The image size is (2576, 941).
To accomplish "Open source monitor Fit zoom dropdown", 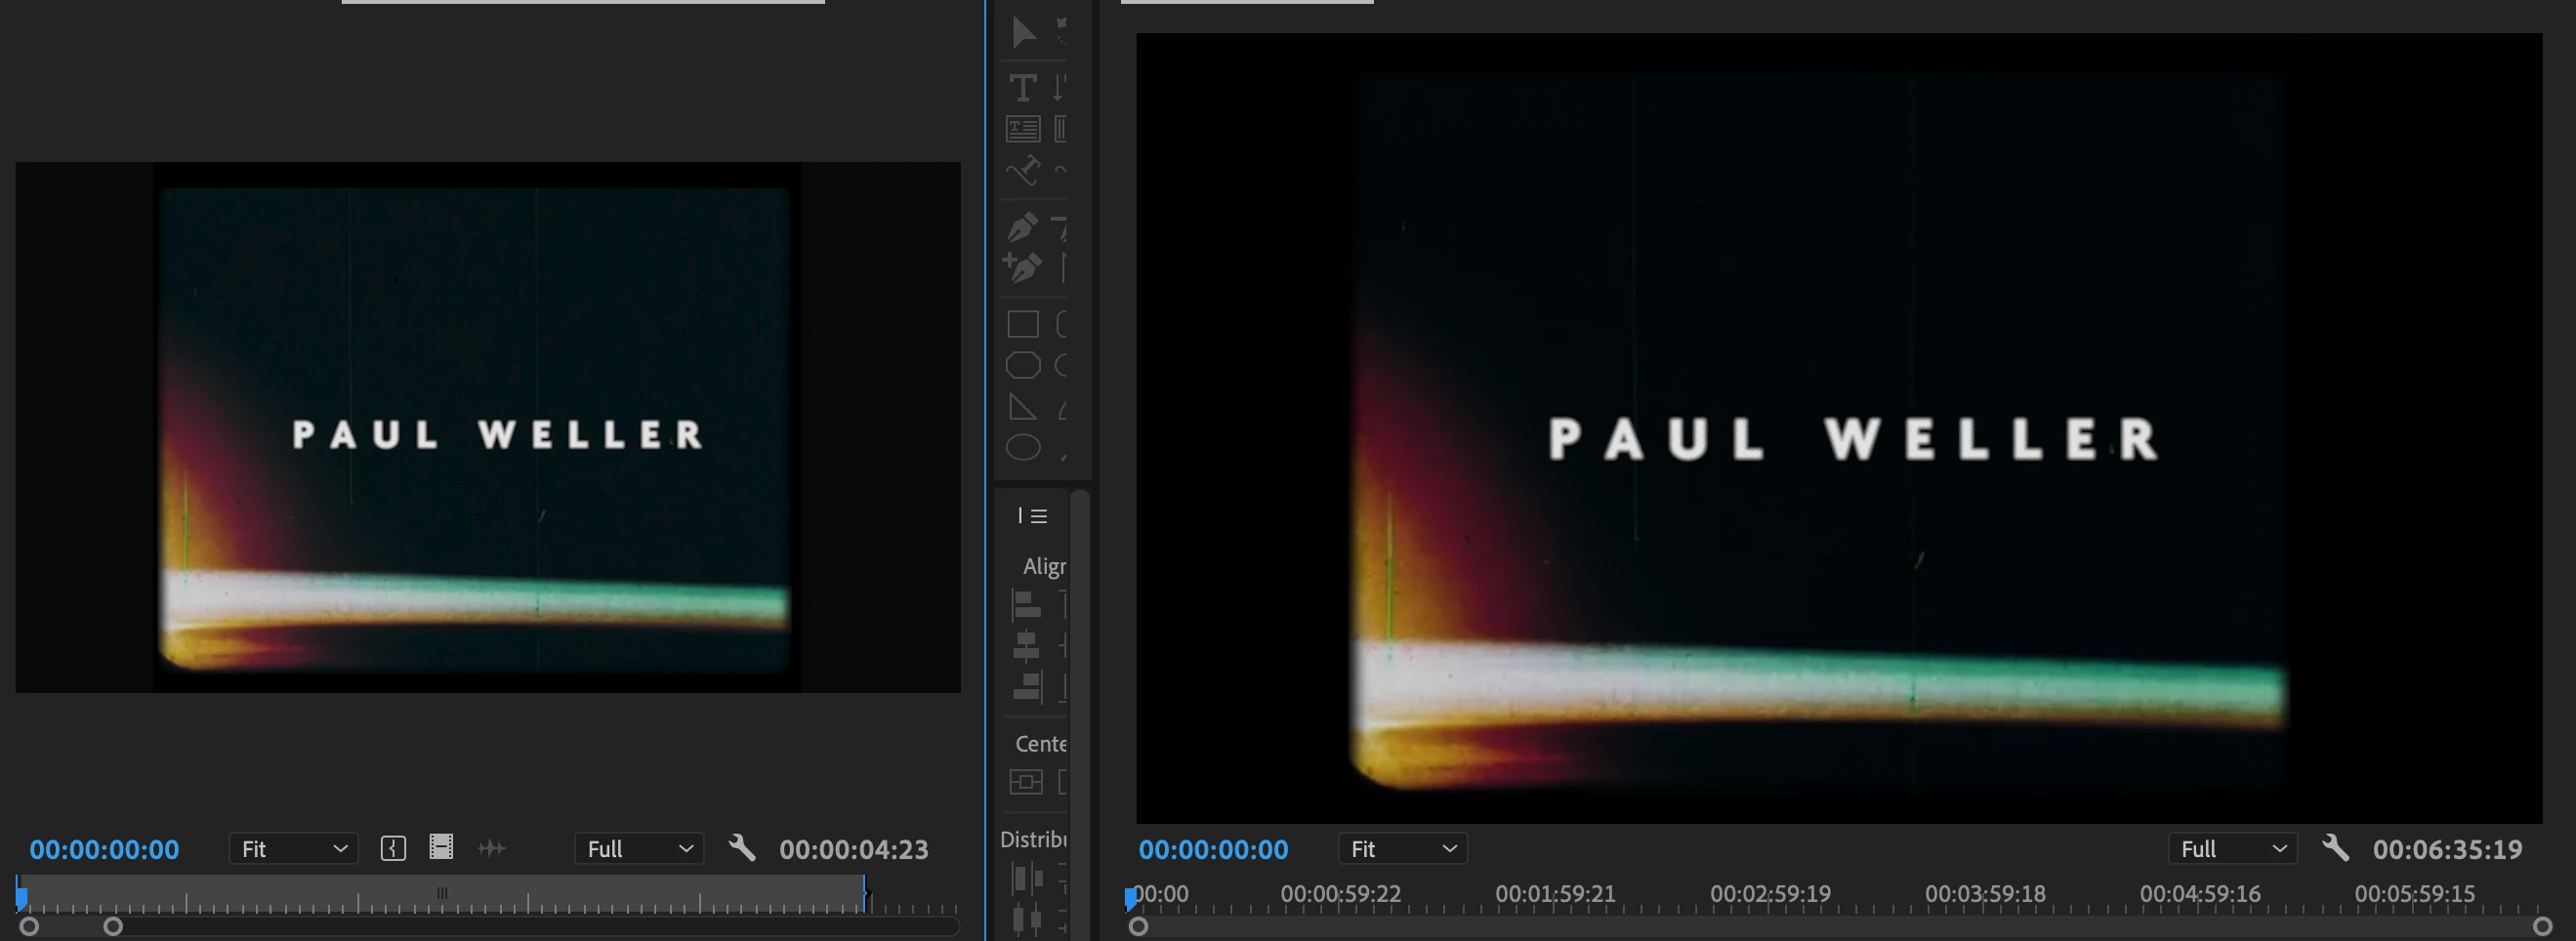I will (x=294, y=849).
